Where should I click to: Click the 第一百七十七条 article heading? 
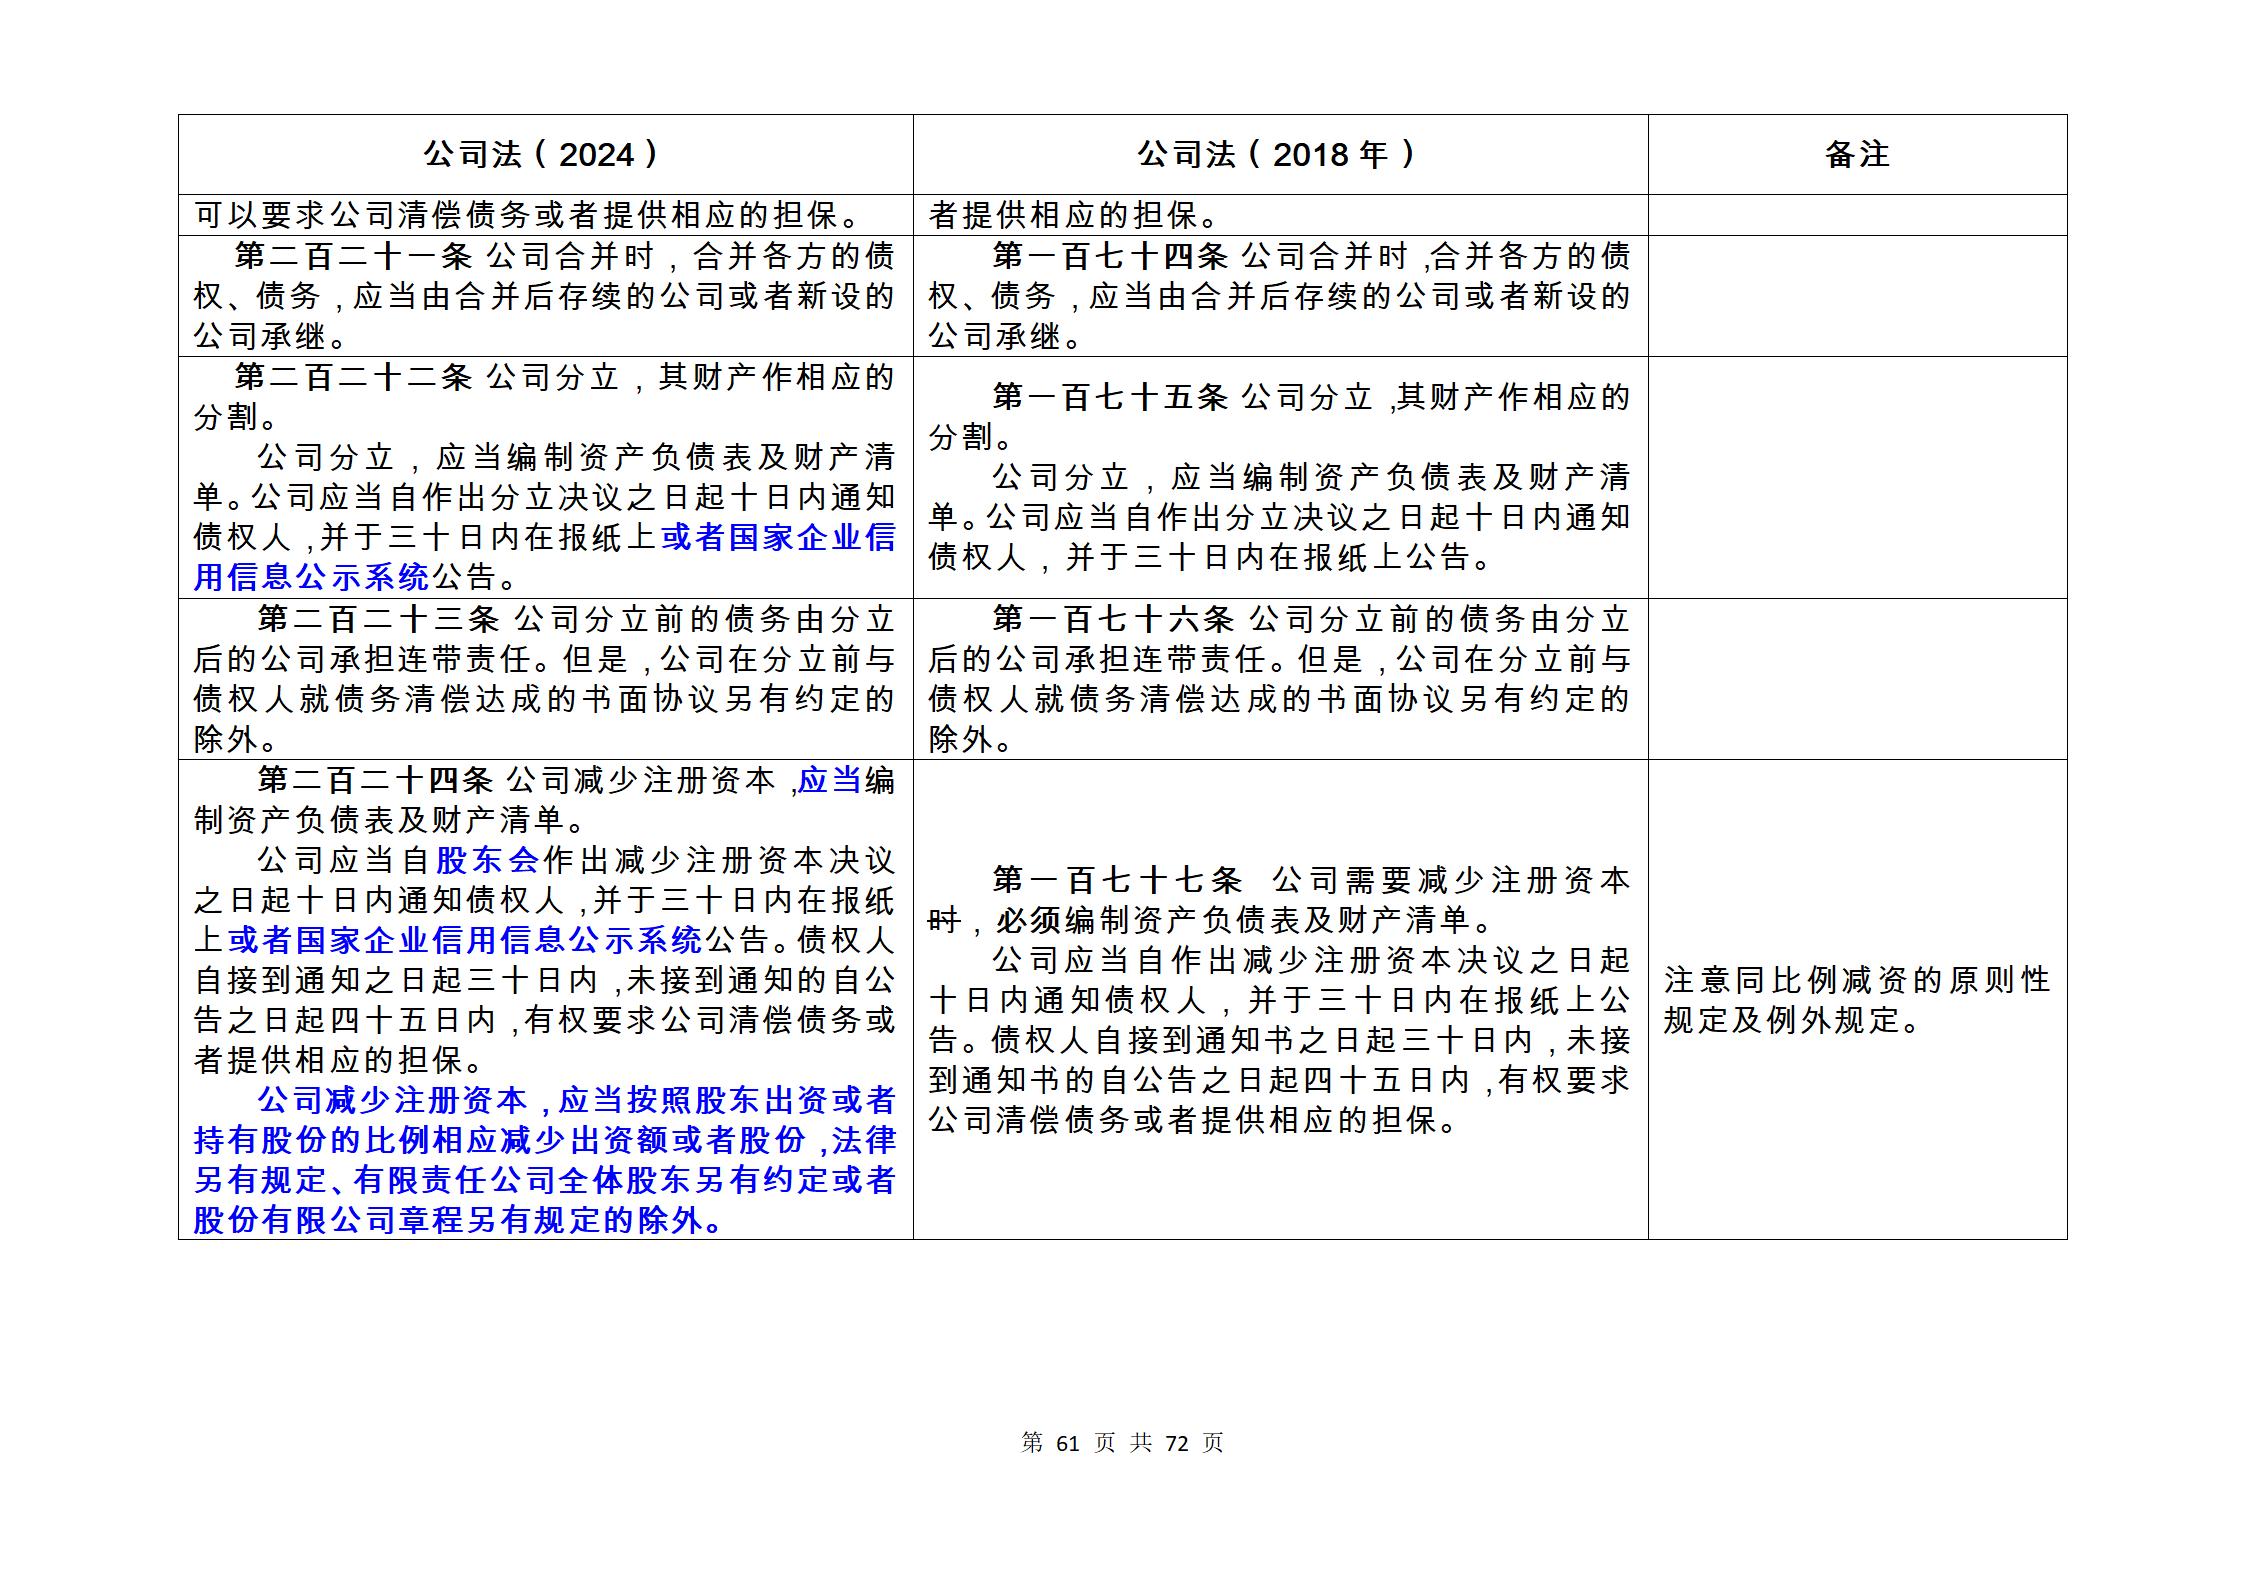coord(1116,880)
